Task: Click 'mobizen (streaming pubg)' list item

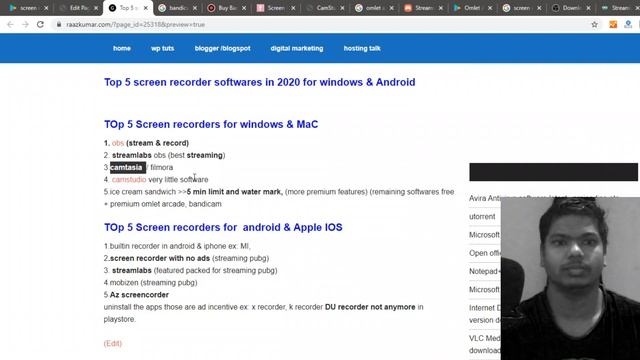Action: (150, 282)
